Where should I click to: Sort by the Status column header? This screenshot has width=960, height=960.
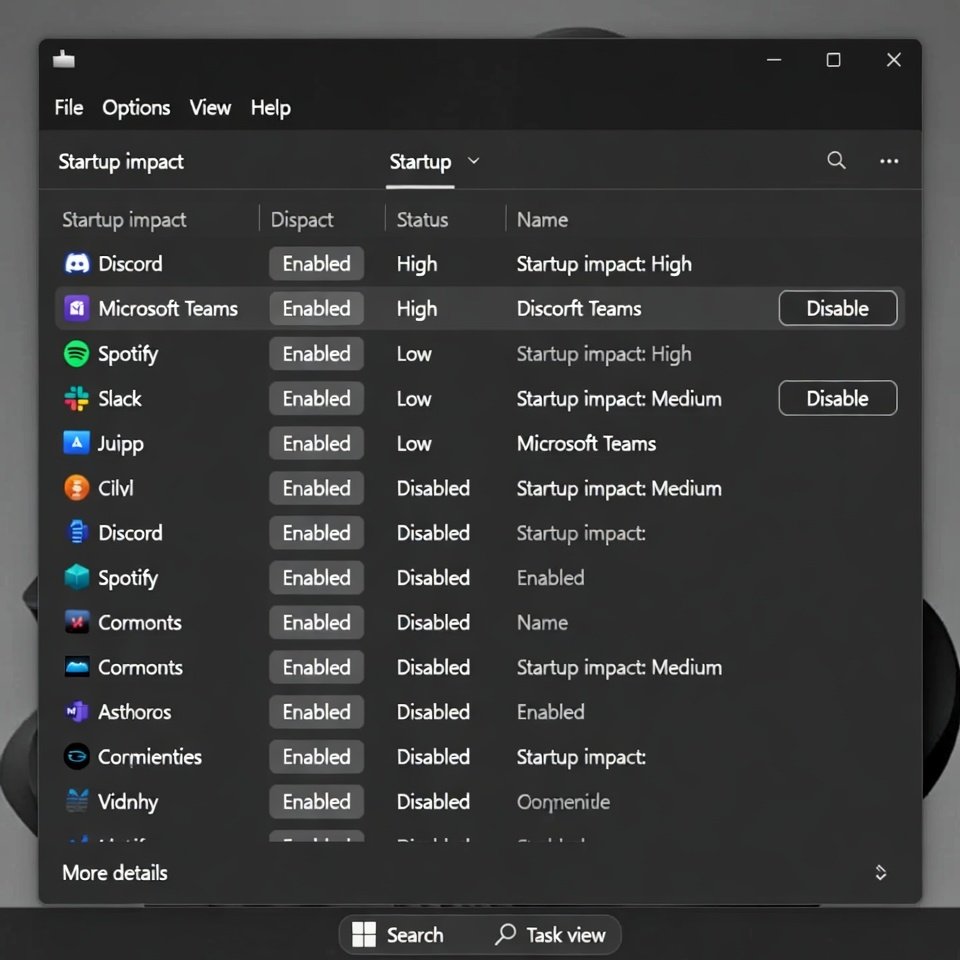pyautogui.click(x=422, y=220)
